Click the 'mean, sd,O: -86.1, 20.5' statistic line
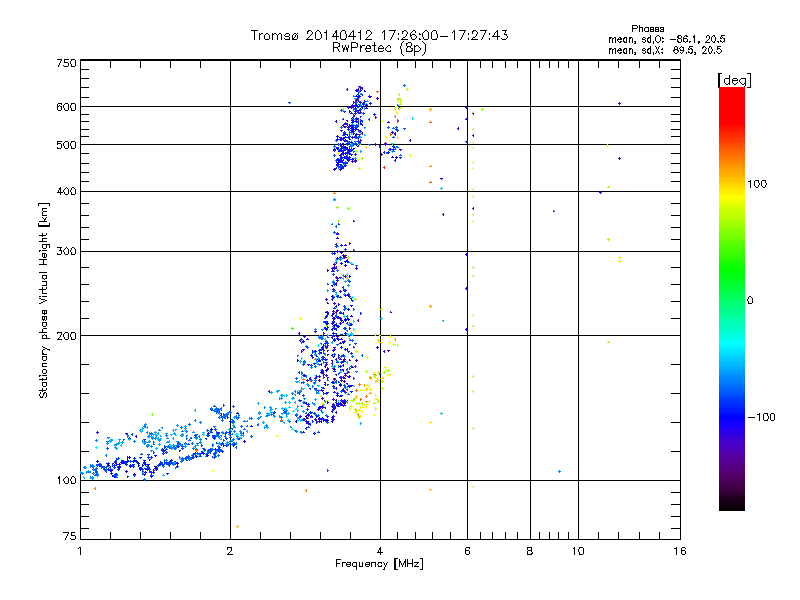Viewport: 800px width, 600px height. click(667, 39)
